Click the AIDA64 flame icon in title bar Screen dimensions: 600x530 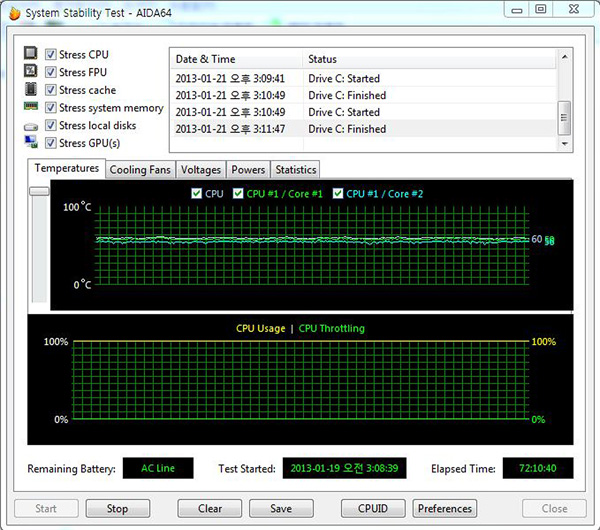point(15,13)
